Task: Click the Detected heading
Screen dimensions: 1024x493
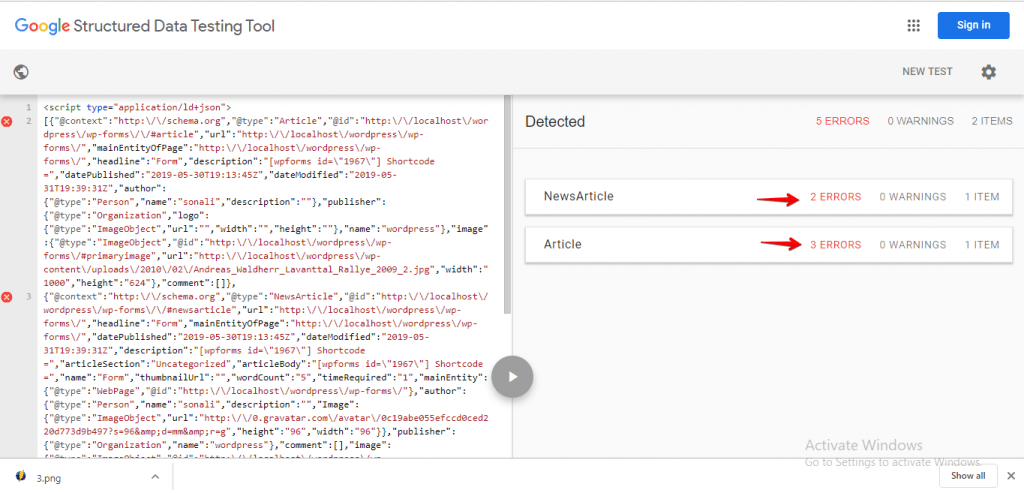Action: (555, 121)
